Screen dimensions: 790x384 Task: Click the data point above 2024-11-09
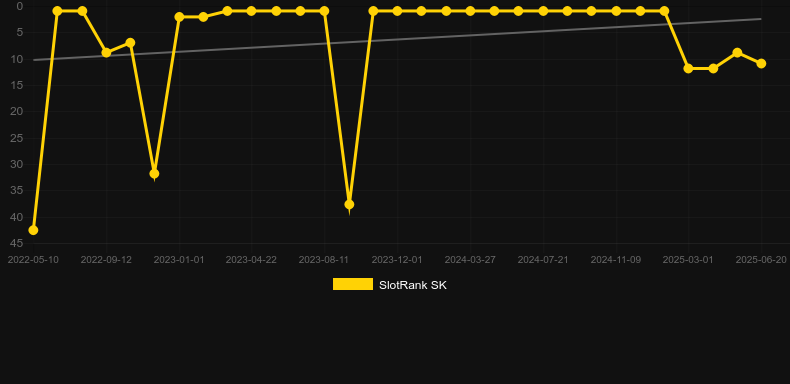(616, 11)
